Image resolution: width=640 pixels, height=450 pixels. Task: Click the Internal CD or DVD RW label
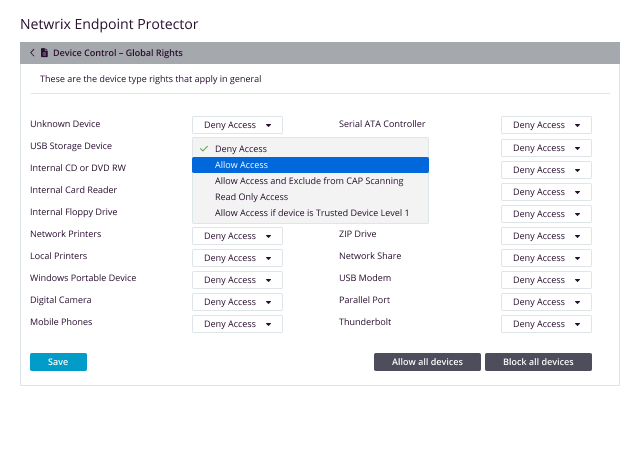pyautogui.click(x=78, y=168)
